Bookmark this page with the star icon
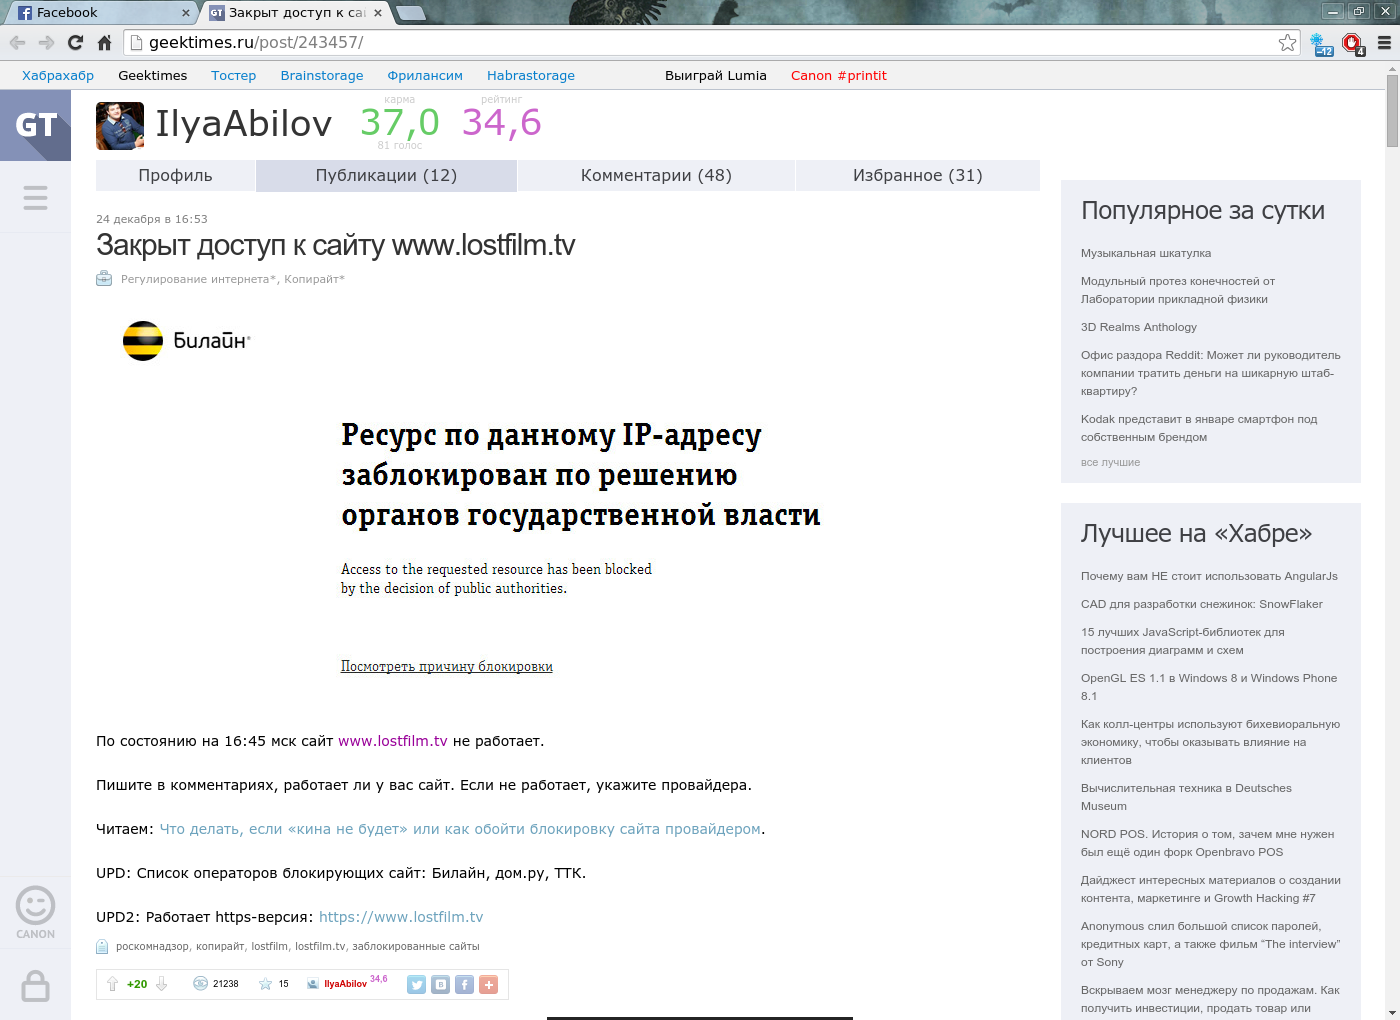1400x1020 pixels. (1287, 43)
